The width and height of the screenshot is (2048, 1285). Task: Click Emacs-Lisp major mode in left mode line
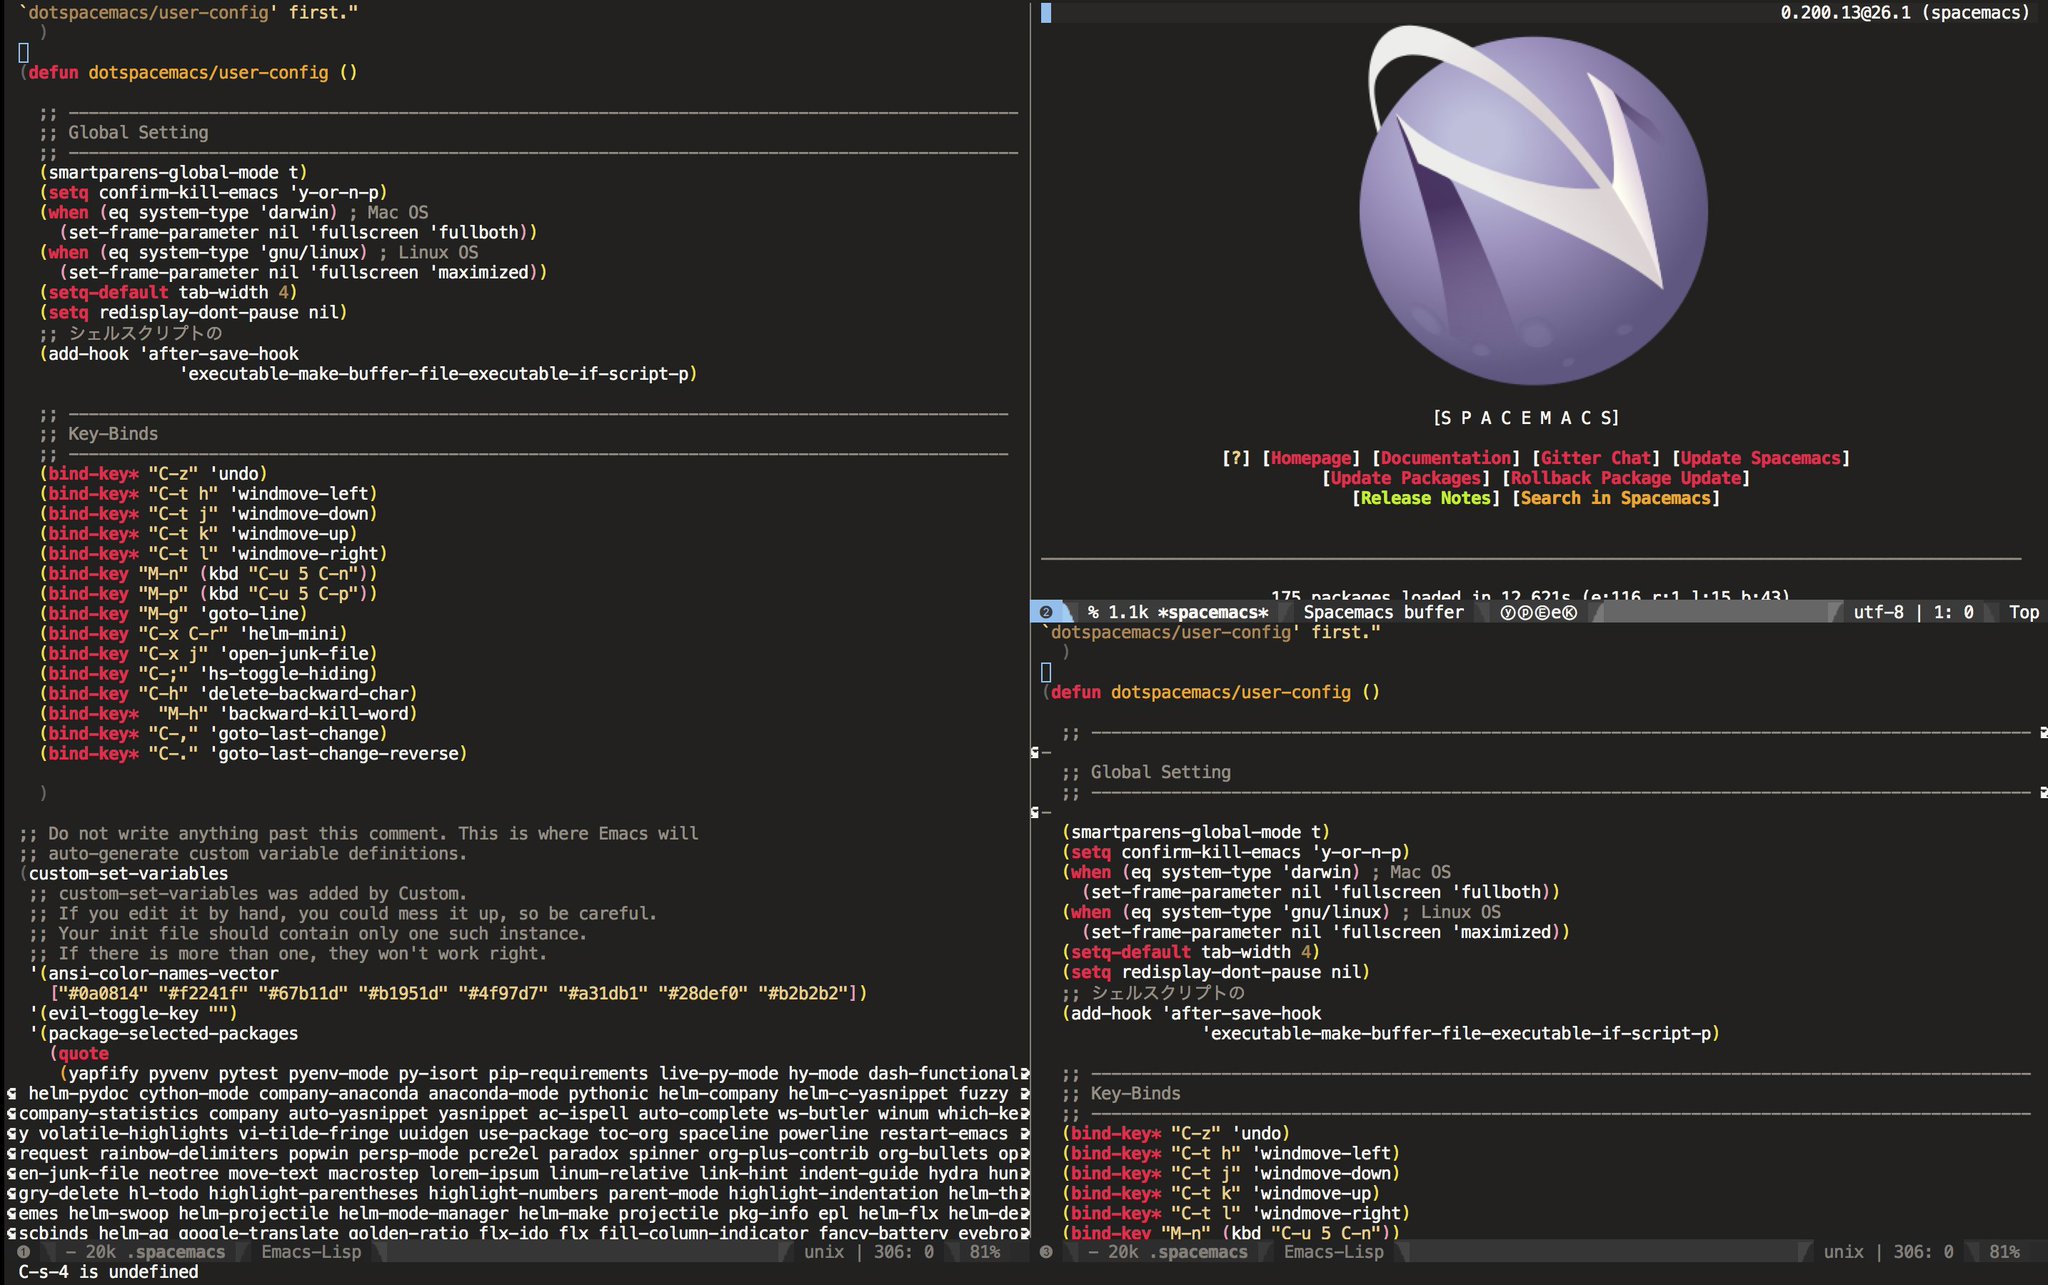(311, 1252)
